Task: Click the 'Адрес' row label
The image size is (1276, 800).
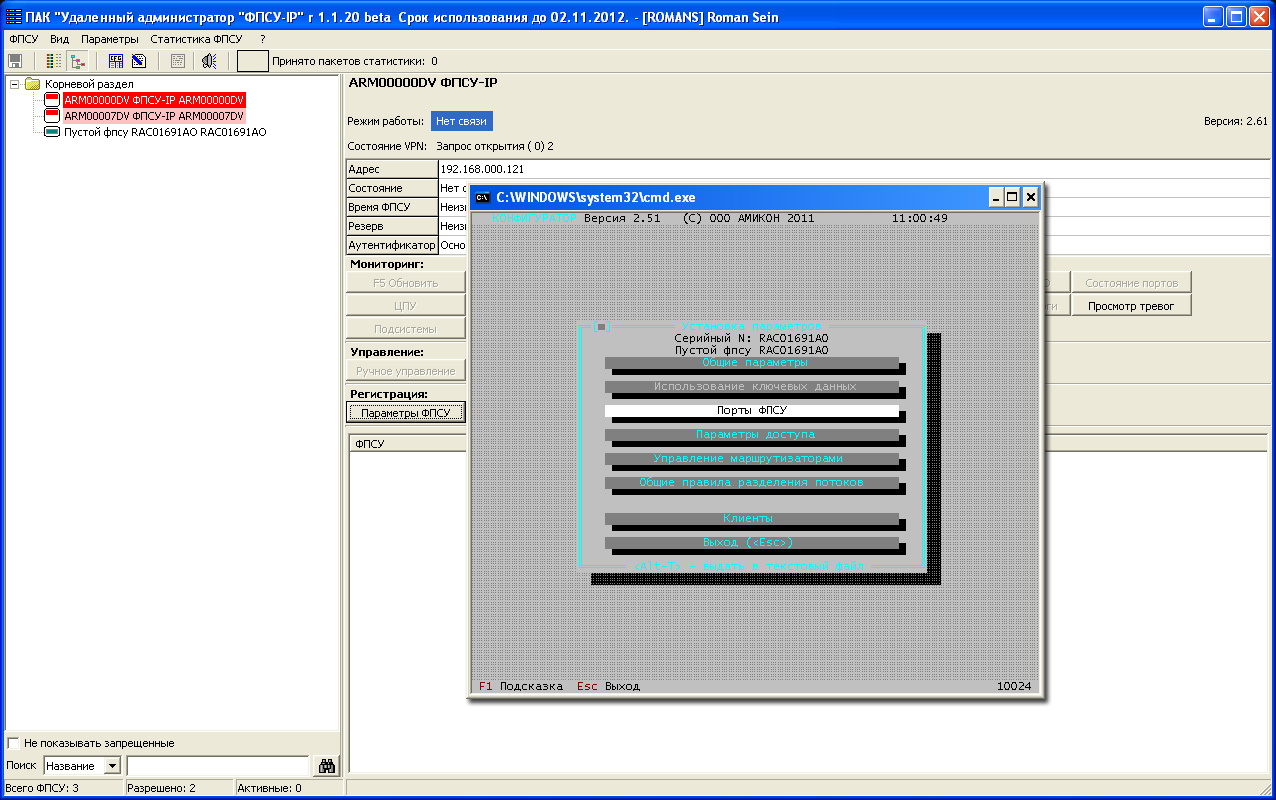Action: point(392,169)
